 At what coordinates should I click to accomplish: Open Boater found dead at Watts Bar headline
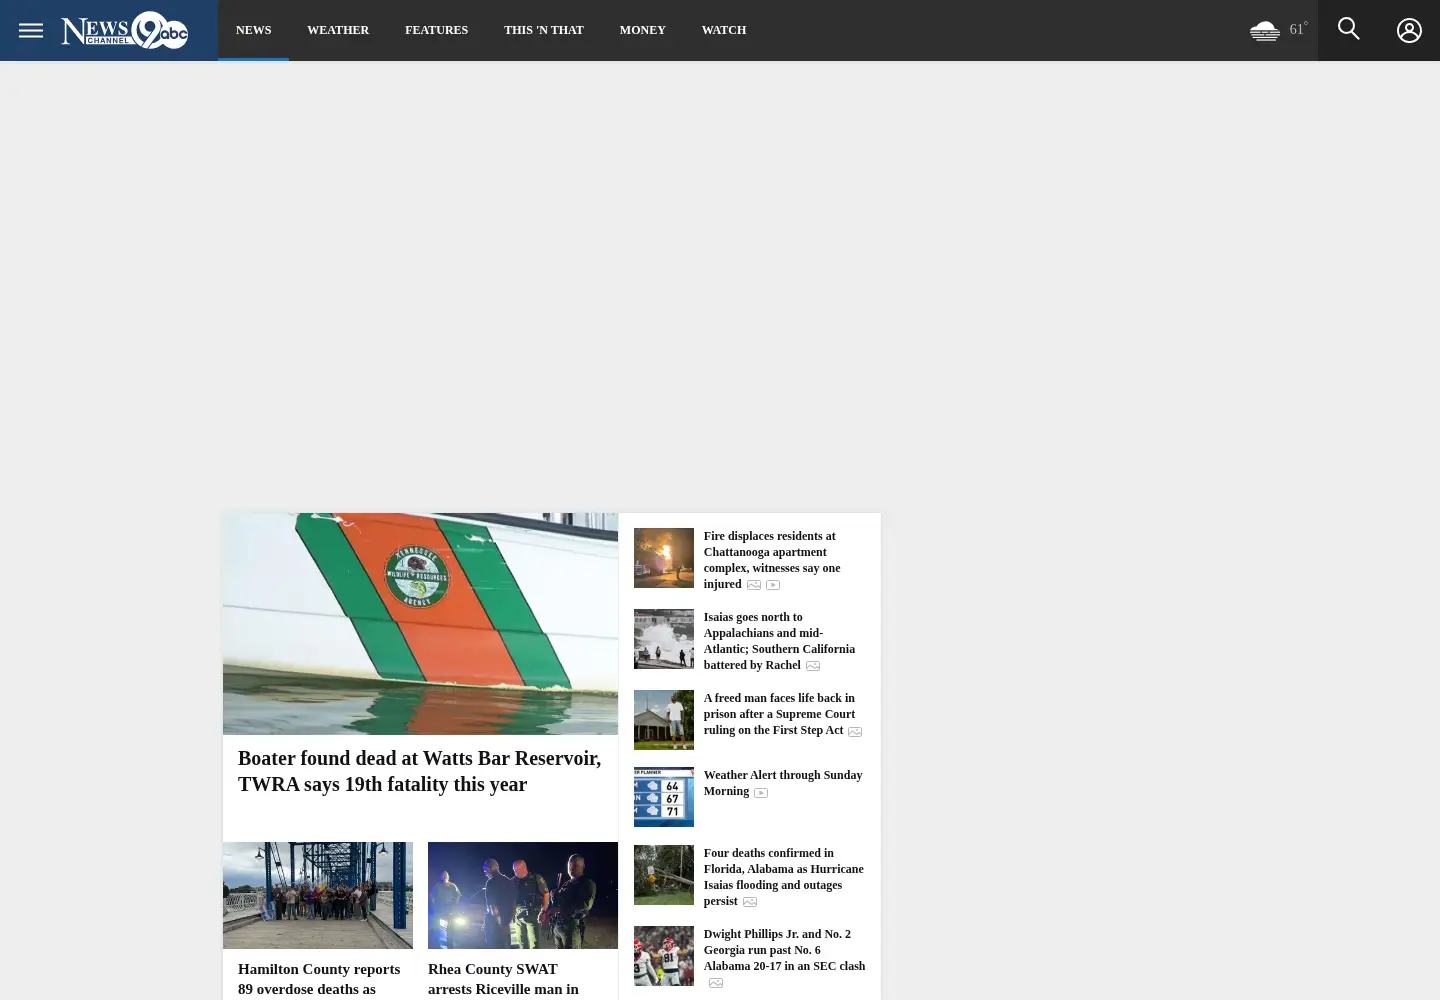[x=419, y=771]
